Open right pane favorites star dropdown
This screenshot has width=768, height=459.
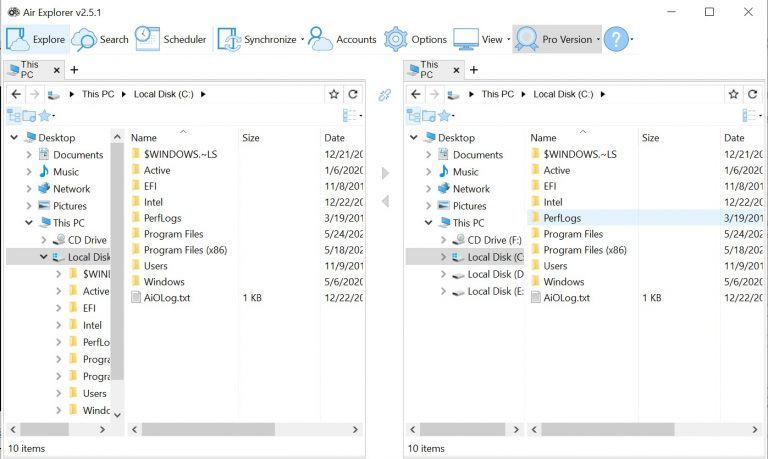click(446, 116)
